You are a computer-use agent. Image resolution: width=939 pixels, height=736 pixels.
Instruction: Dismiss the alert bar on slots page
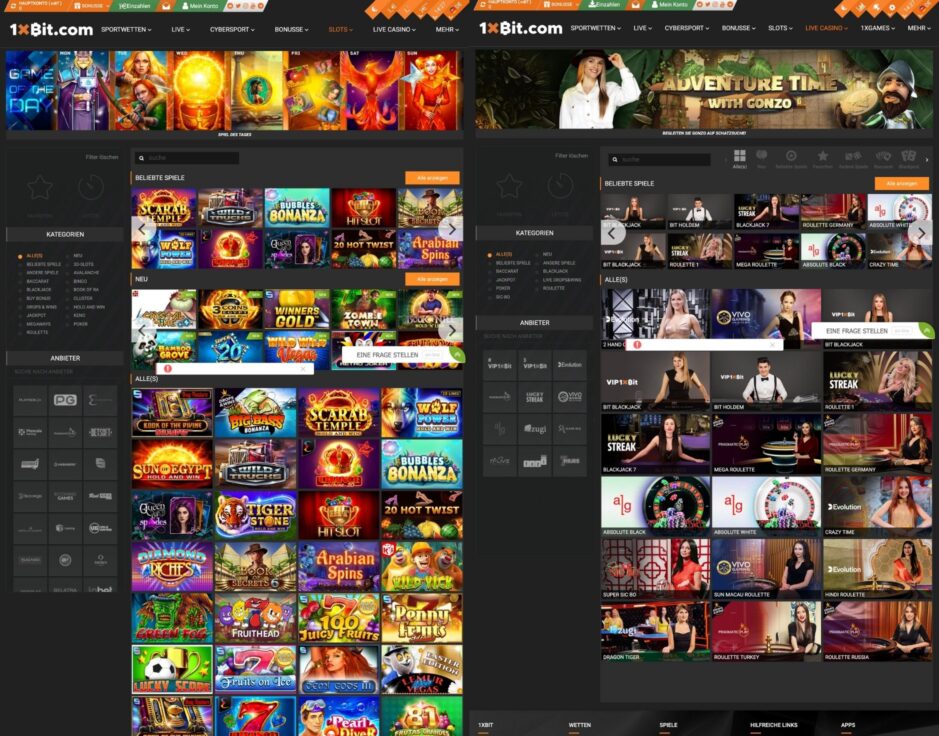(x=303, y=369)
